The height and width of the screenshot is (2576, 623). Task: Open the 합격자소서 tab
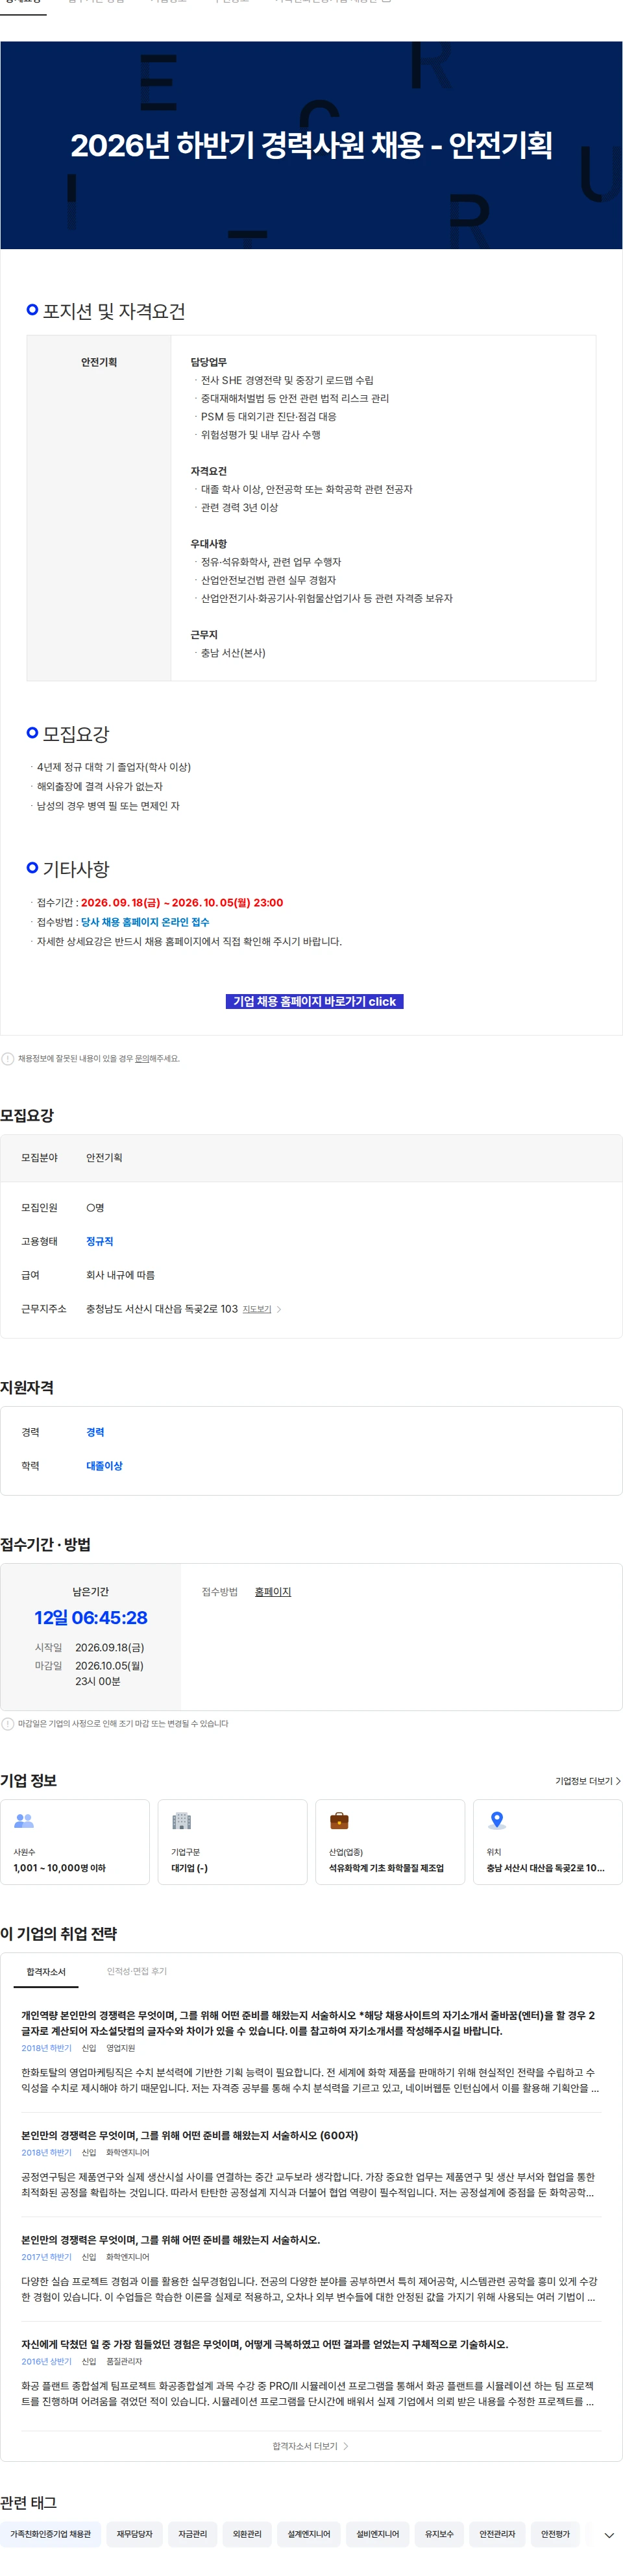(46, 1971)
